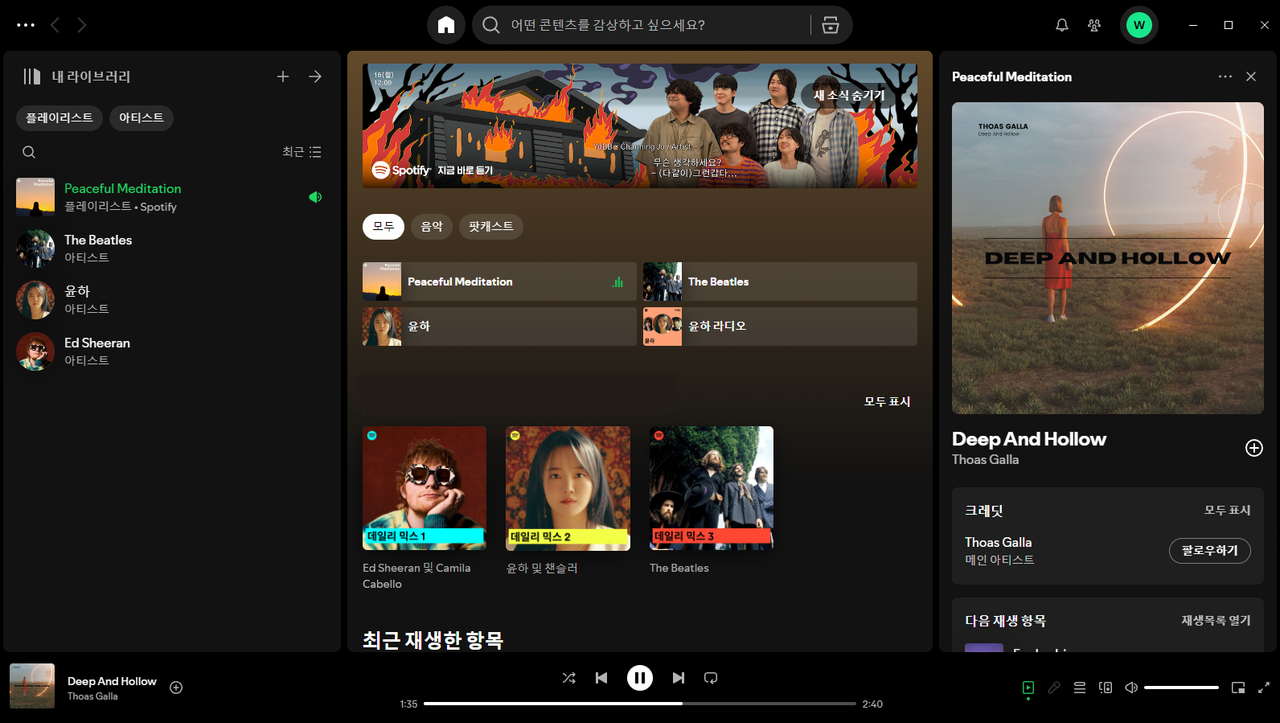Open the W profile avatar menu
This screenshot has width=1280, height=723.
point(1138,25)
